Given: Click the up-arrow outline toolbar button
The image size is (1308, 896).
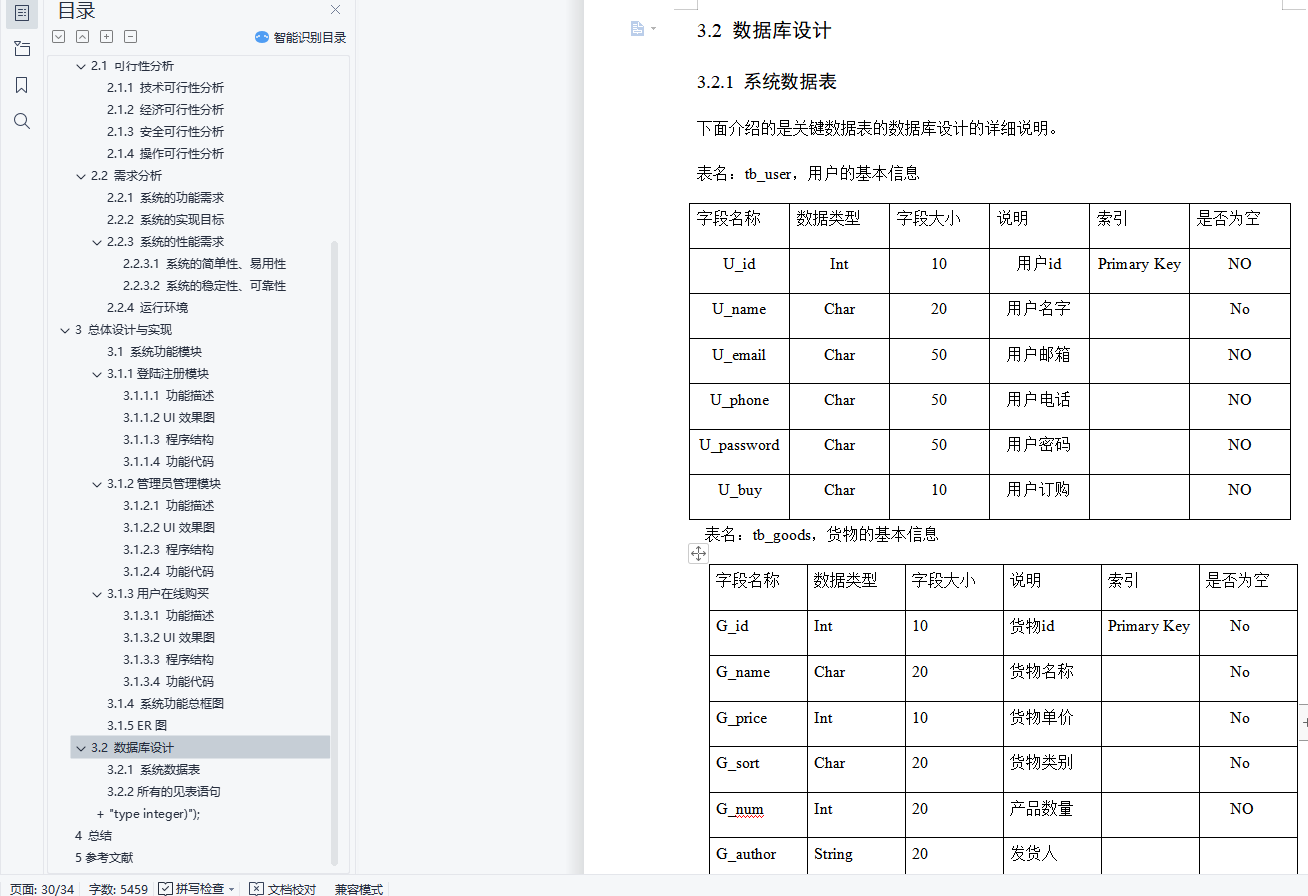Looking at the screenshot, I should (82, 37).
